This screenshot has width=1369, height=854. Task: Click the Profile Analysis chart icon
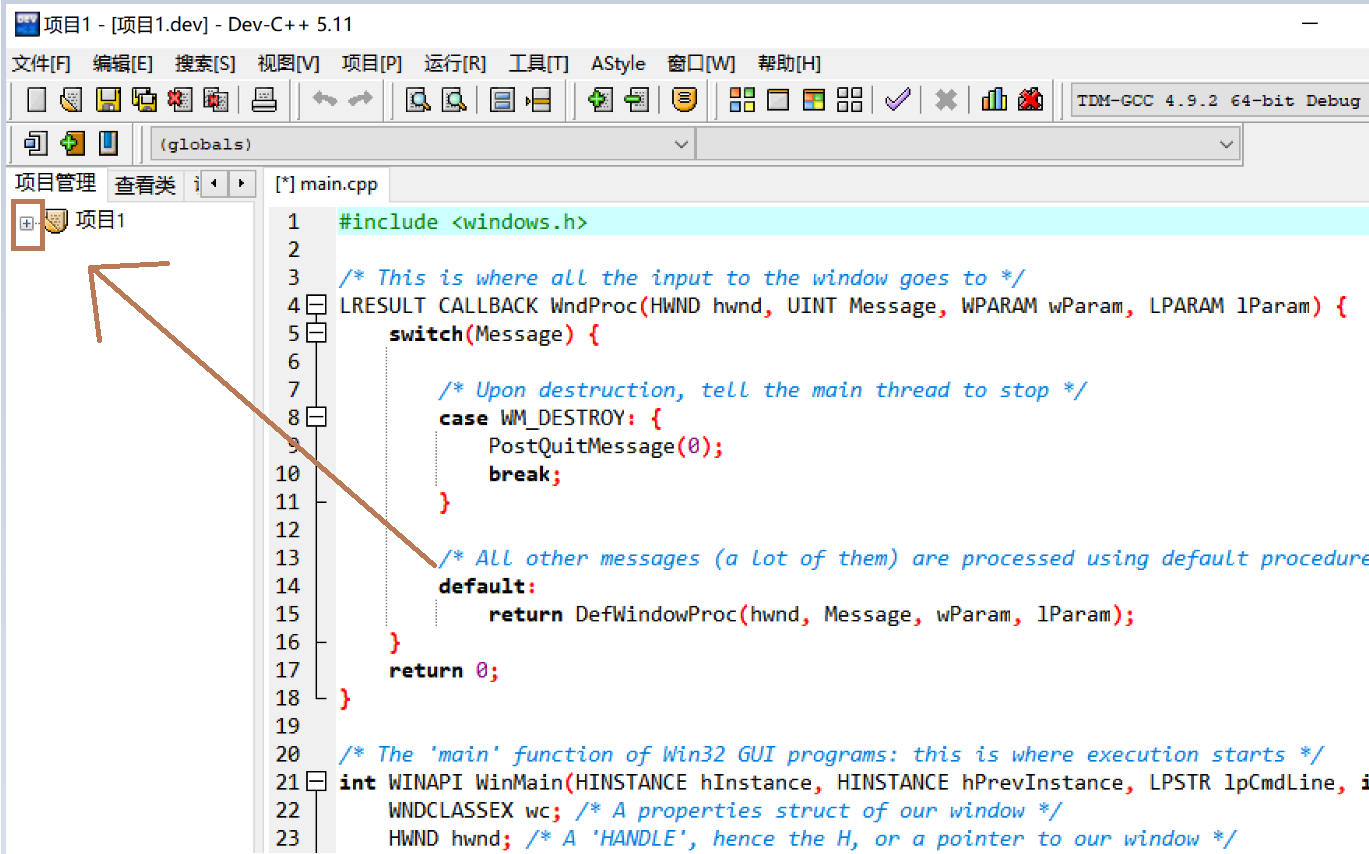pos(994,100)
